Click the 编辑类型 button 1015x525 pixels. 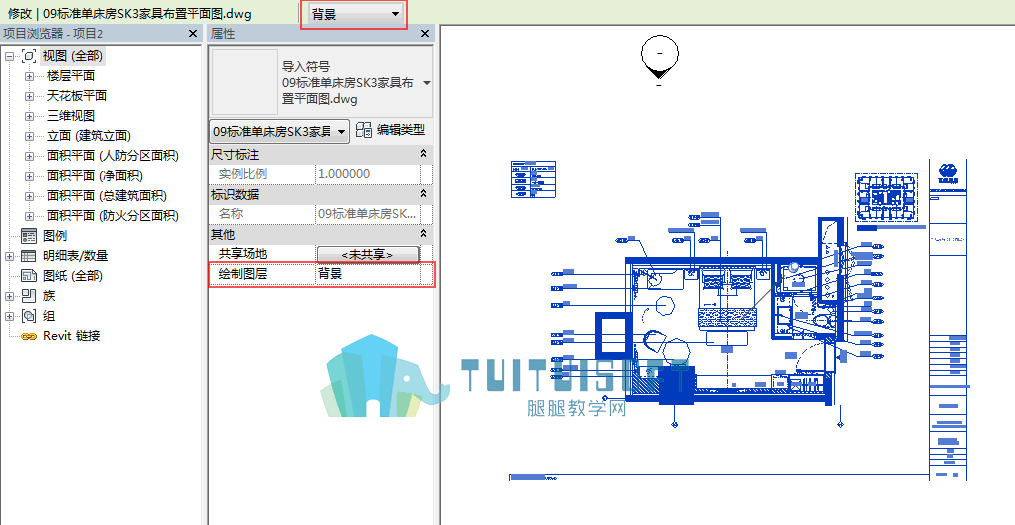[x=390, y=130]
